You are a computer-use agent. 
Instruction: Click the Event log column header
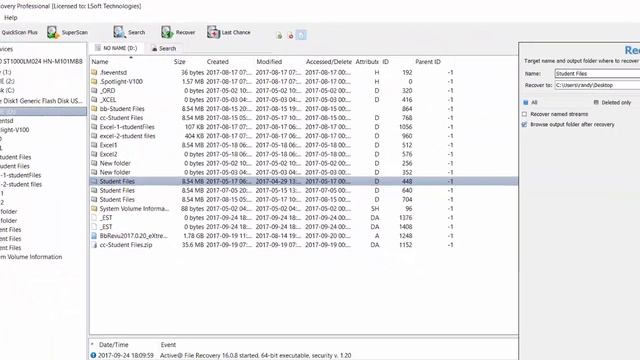[168, 344]
